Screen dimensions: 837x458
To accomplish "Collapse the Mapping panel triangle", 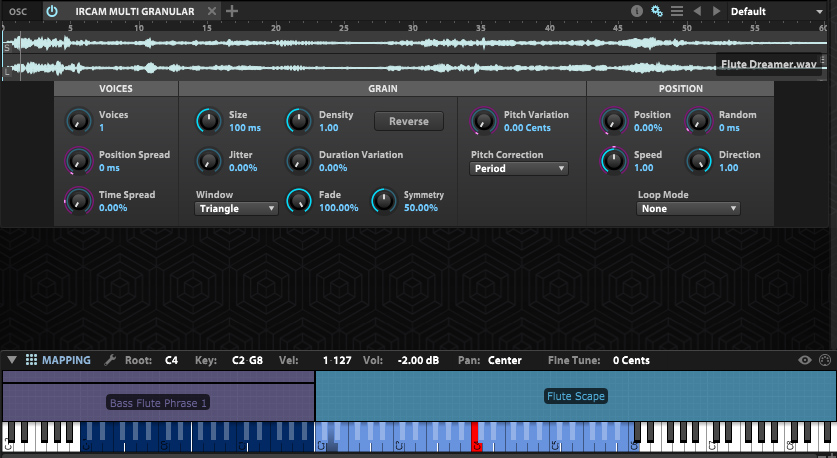I will click(12, 360).
